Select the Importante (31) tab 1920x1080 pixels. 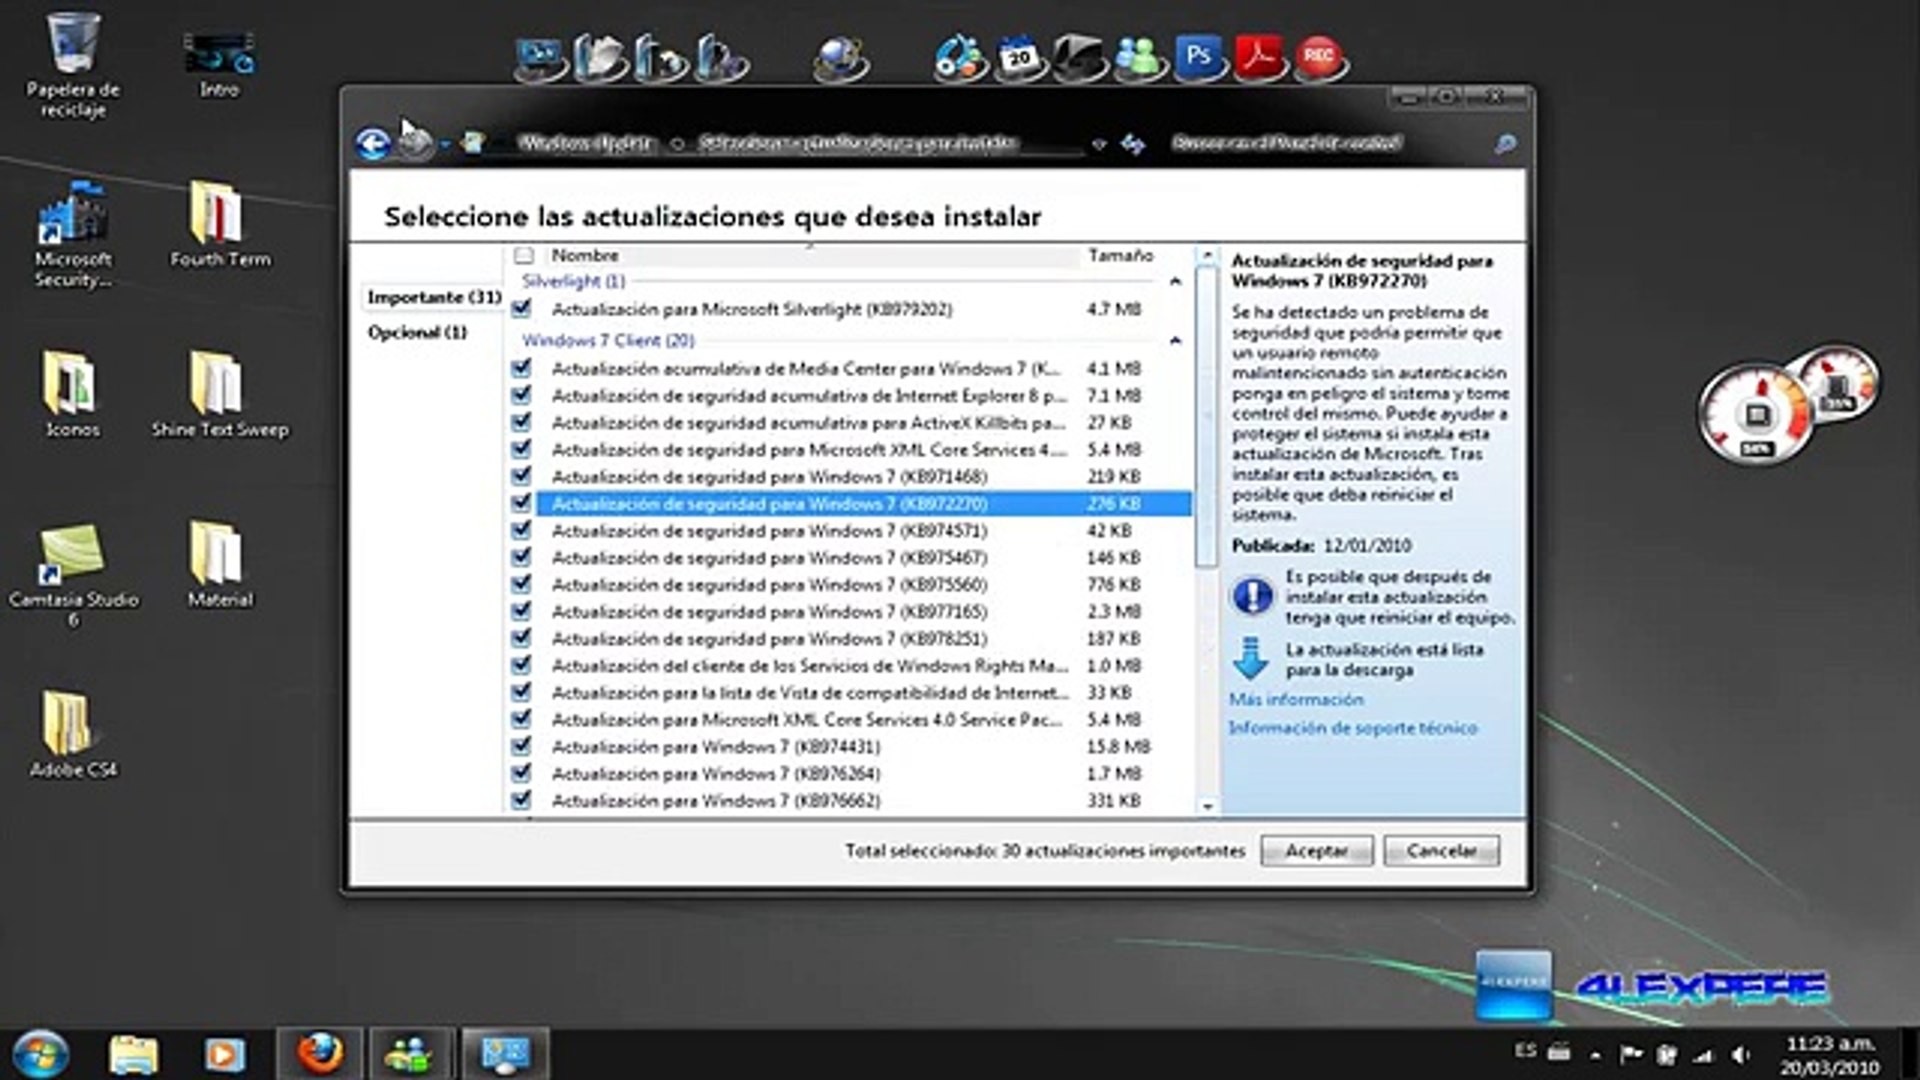coord(433,297)
